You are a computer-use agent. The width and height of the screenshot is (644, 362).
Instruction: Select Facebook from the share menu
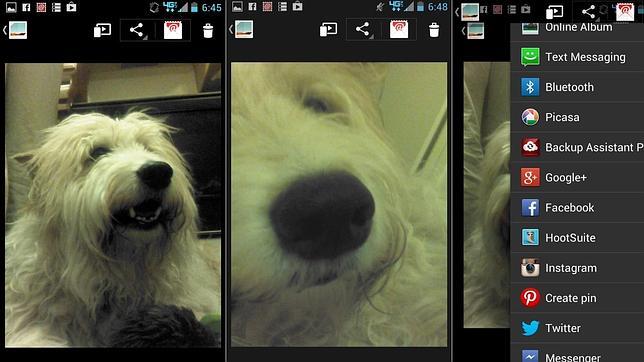click(577, 208)
